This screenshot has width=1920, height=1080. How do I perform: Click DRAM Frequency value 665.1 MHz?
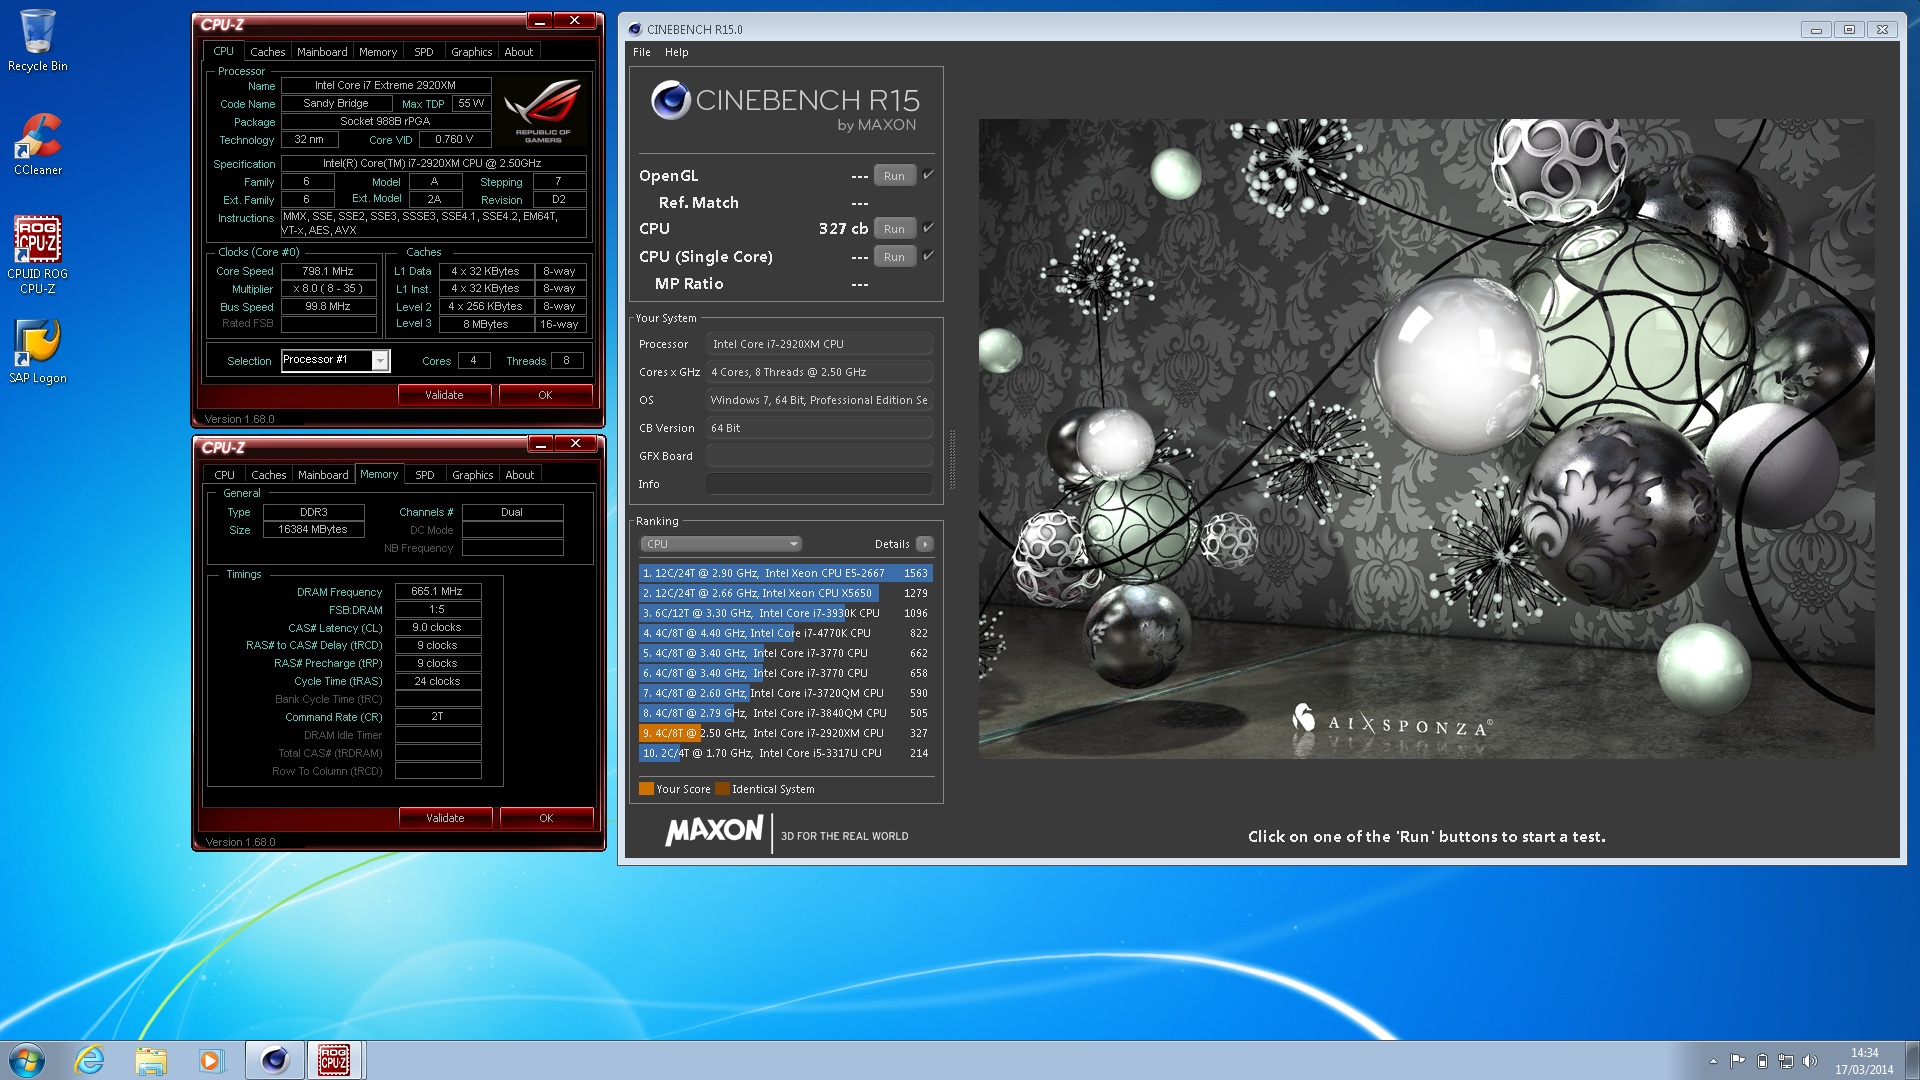coord(438,591)
